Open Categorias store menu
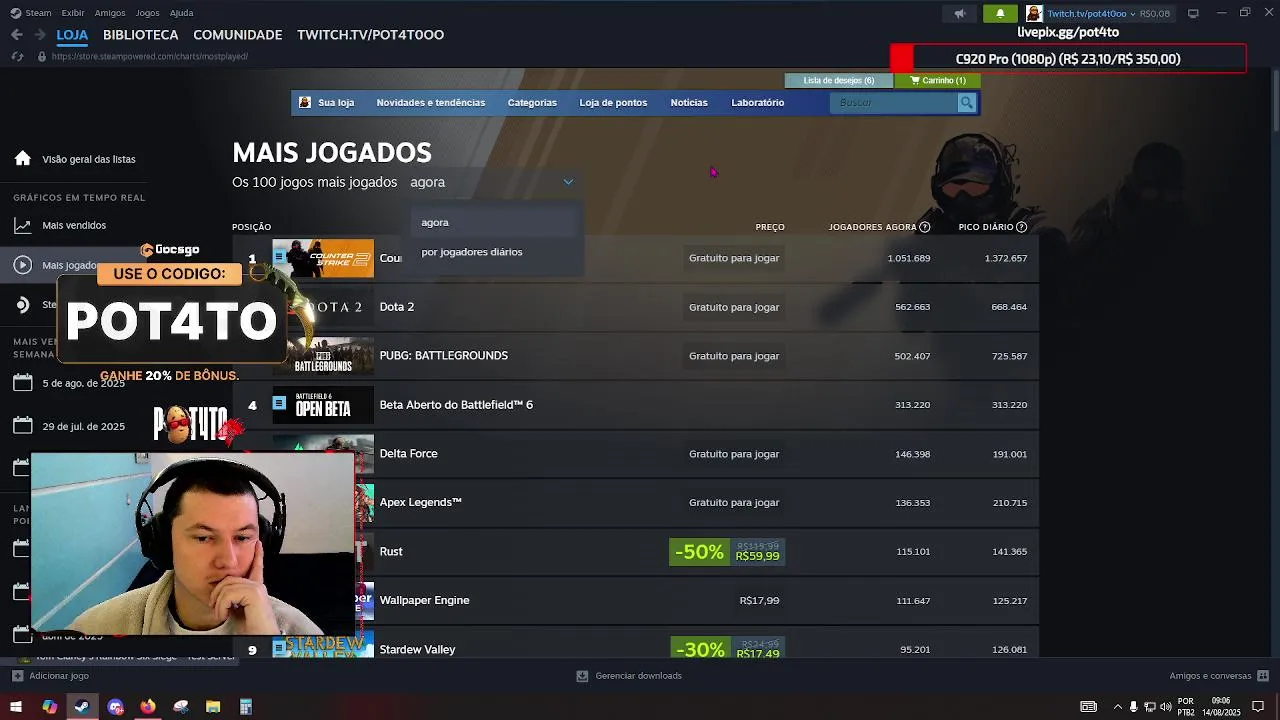The image size is (1280, 720). (532, 102)
